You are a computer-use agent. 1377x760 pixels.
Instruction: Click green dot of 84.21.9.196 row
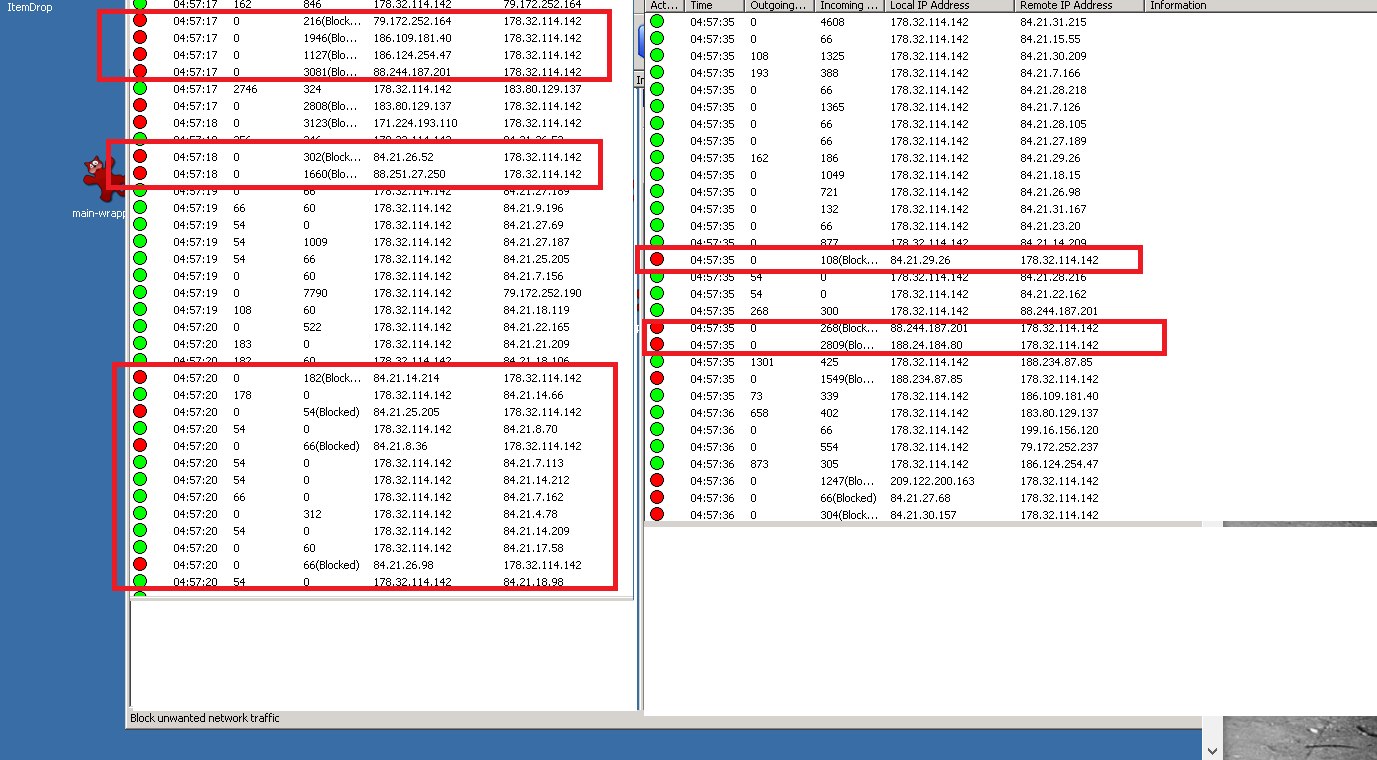tap(140, 207)
